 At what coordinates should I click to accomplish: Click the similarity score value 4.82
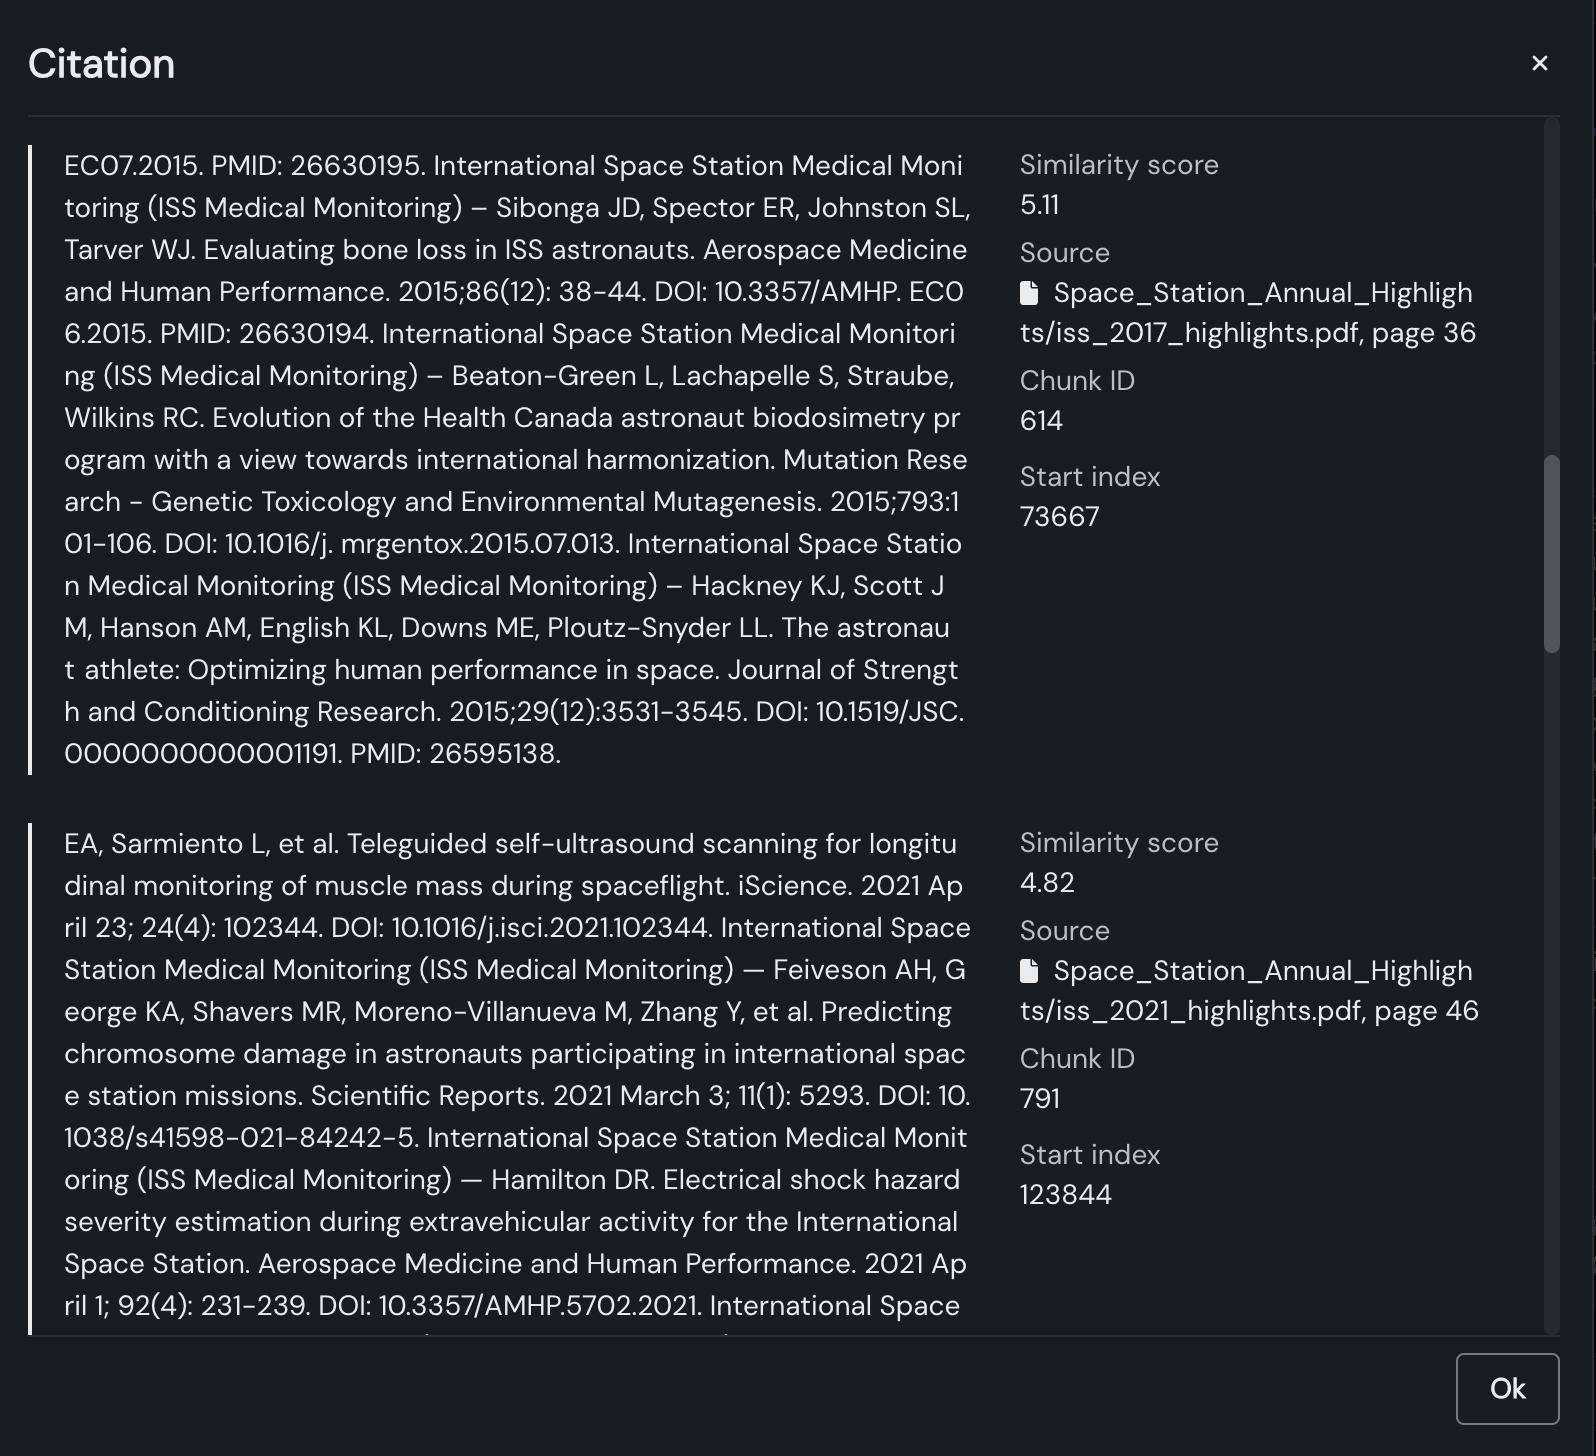1047,883
